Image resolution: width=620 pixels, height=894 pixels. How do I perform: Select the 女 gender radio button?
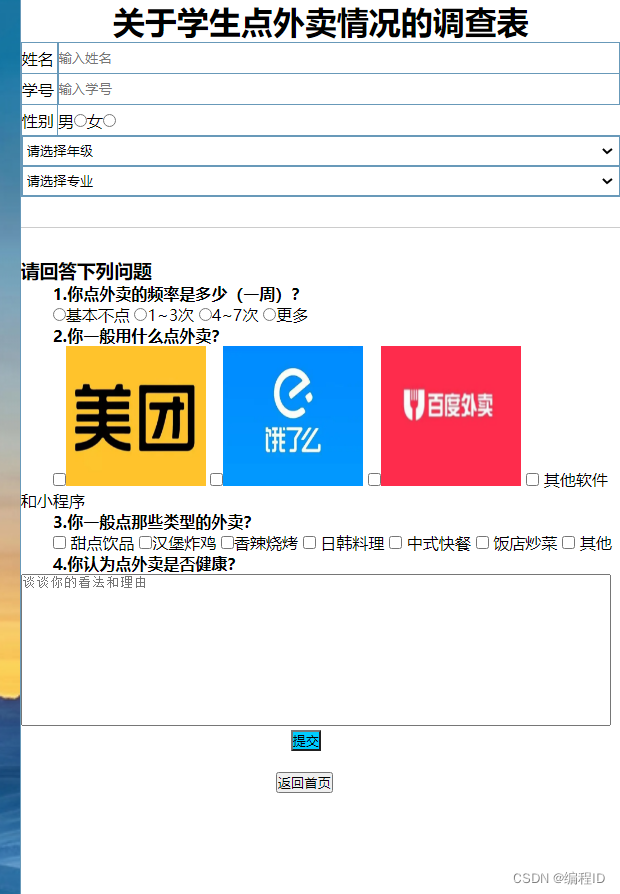point(110,121)
